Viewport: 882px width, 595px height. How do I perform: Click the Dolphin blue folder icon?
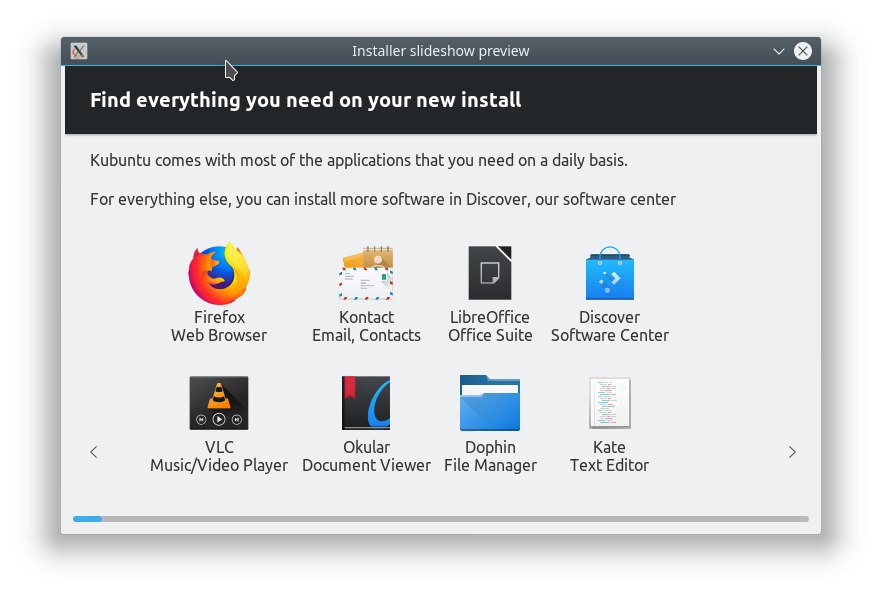pyautogui.click(x=490, y=403)
